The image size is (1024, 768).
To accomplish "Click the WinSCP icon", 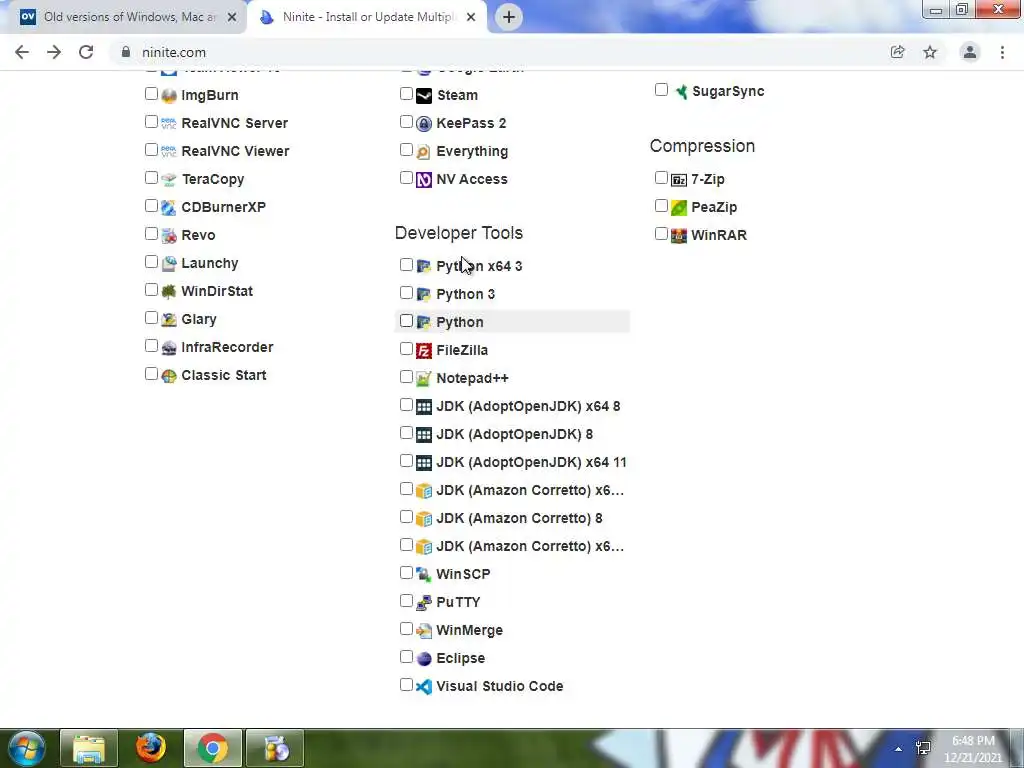I will 424,575.
